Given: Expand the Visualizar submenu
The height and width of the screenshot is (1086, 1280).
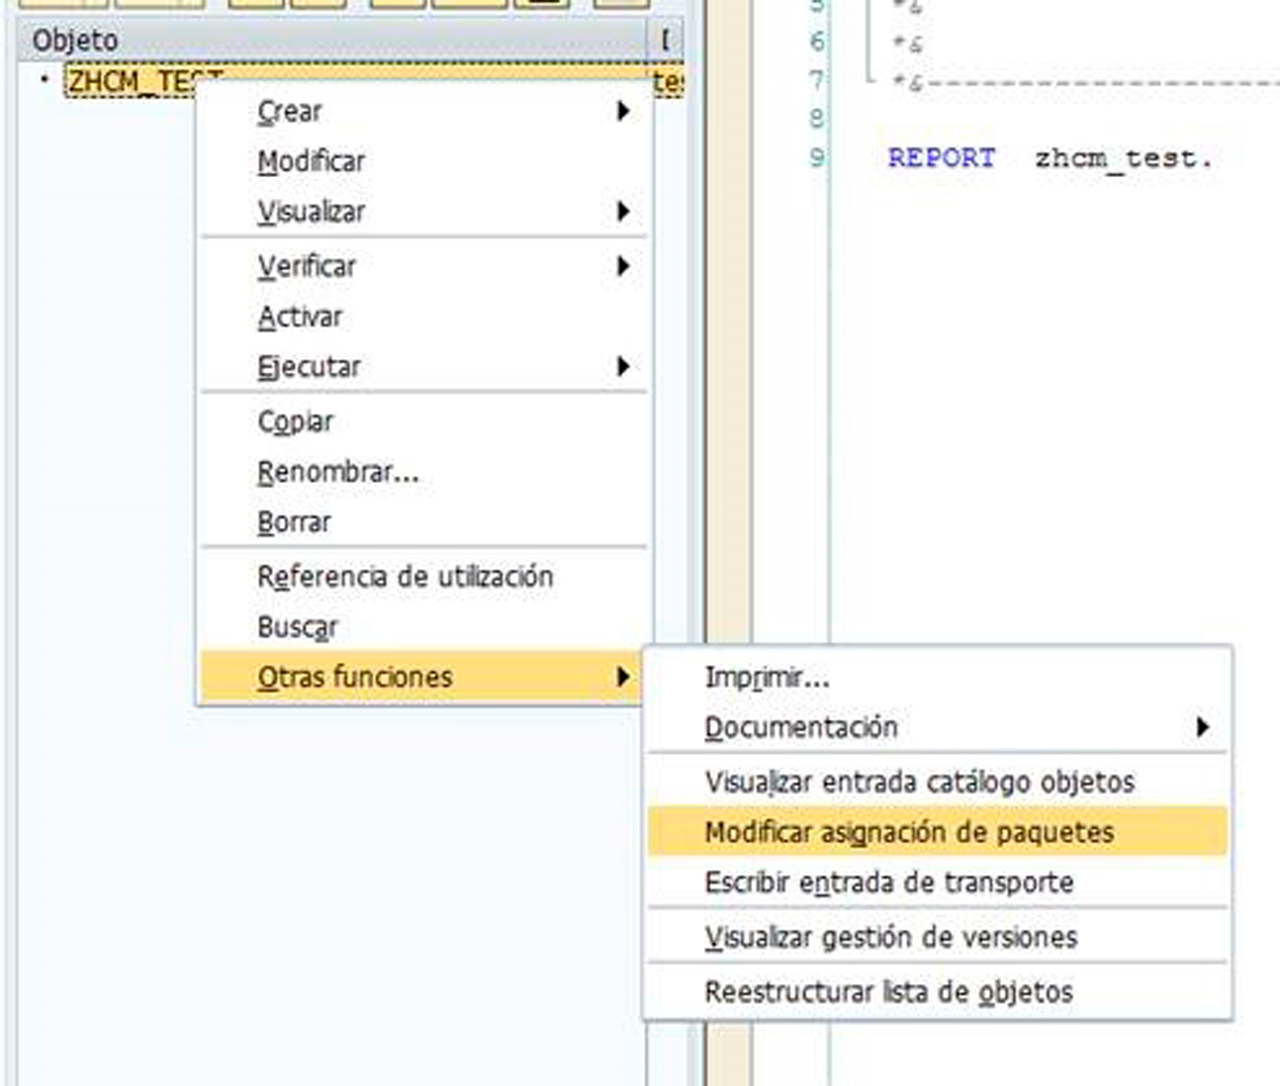Looking at the screenshot, I should [310, 211].
